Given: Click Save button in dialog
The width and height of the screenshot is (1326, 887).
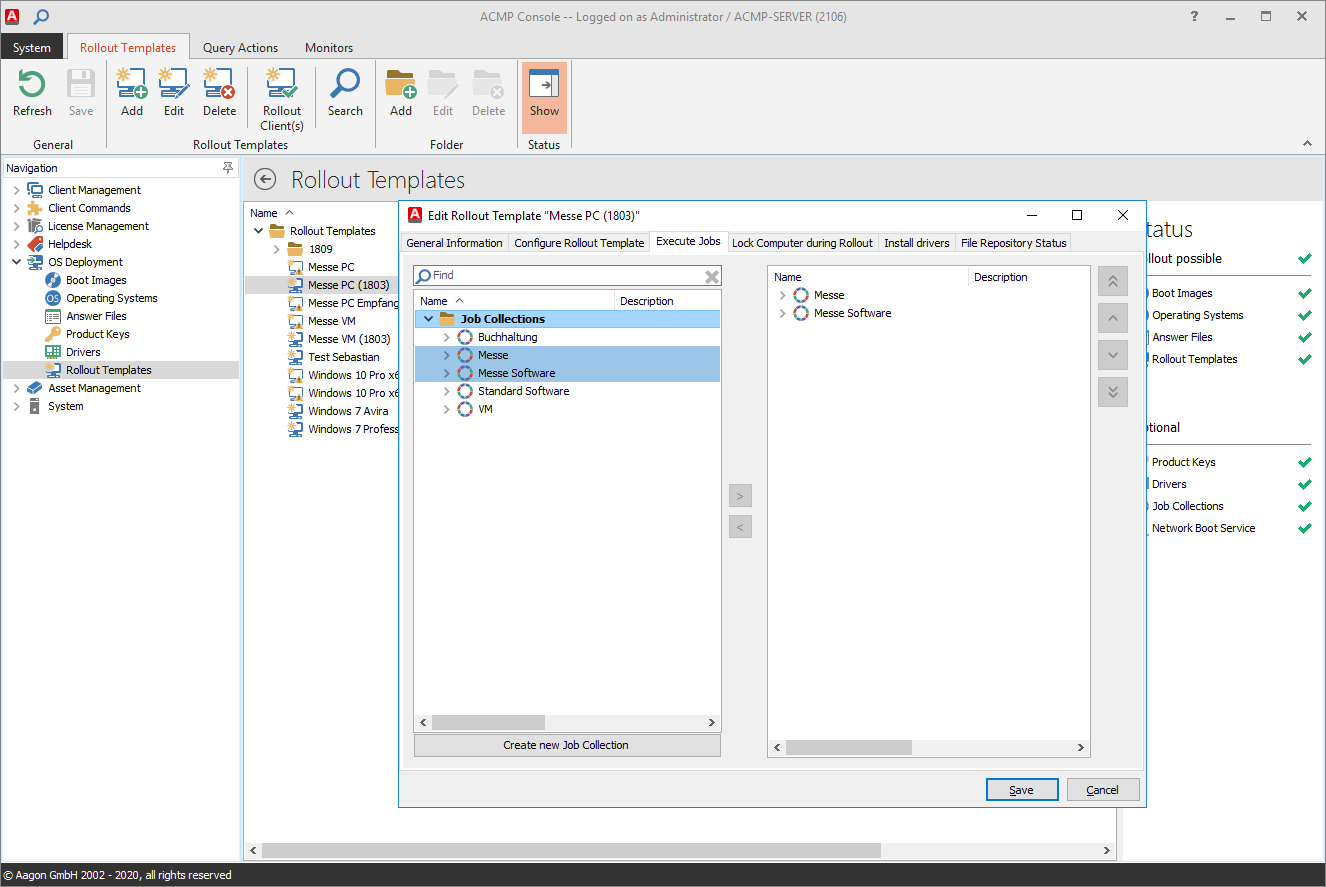Looking at the screenshot, I should pos(1022,790).
